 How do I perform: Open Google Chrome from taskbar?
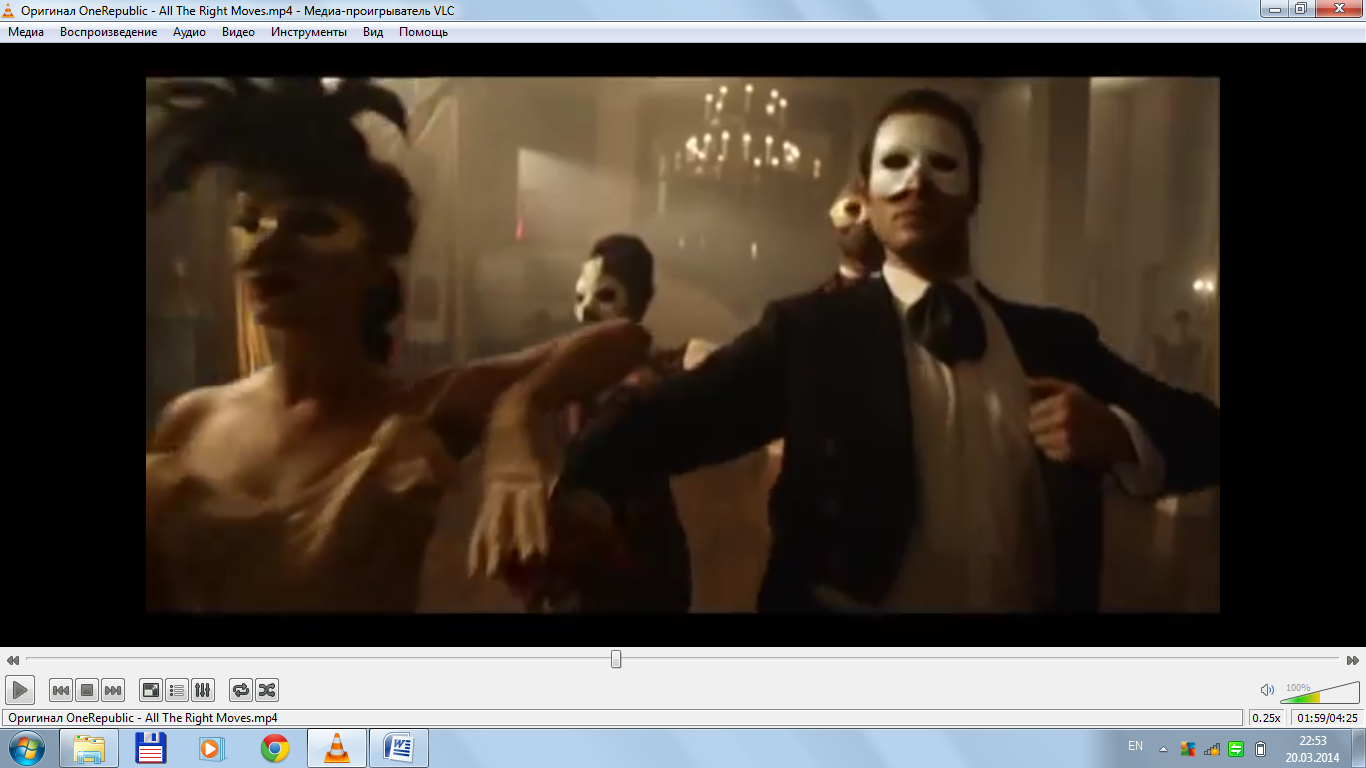point(275,748)
